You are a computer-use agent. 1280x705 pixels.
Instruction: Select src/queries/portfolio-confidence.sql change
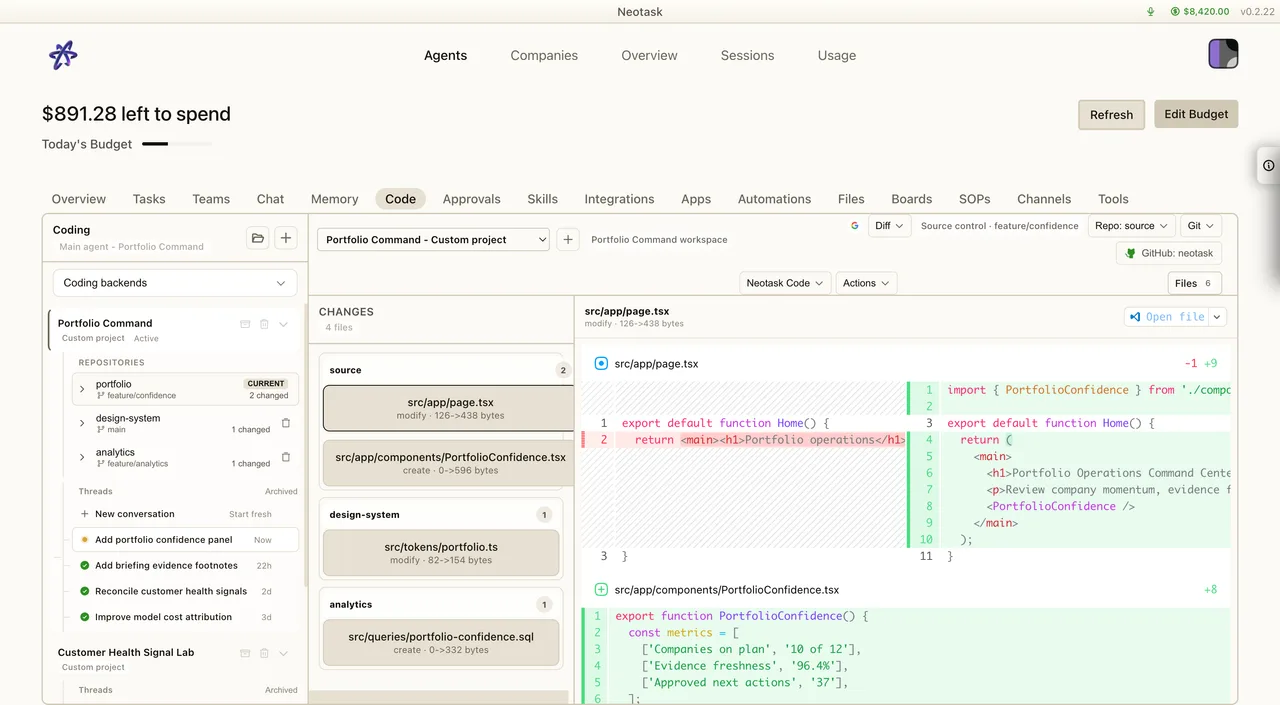(x=441, y=643)
